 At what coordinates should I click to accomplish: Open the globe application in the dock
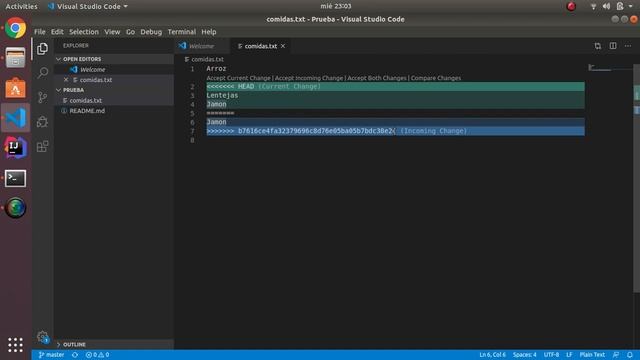tap(16, 208)
